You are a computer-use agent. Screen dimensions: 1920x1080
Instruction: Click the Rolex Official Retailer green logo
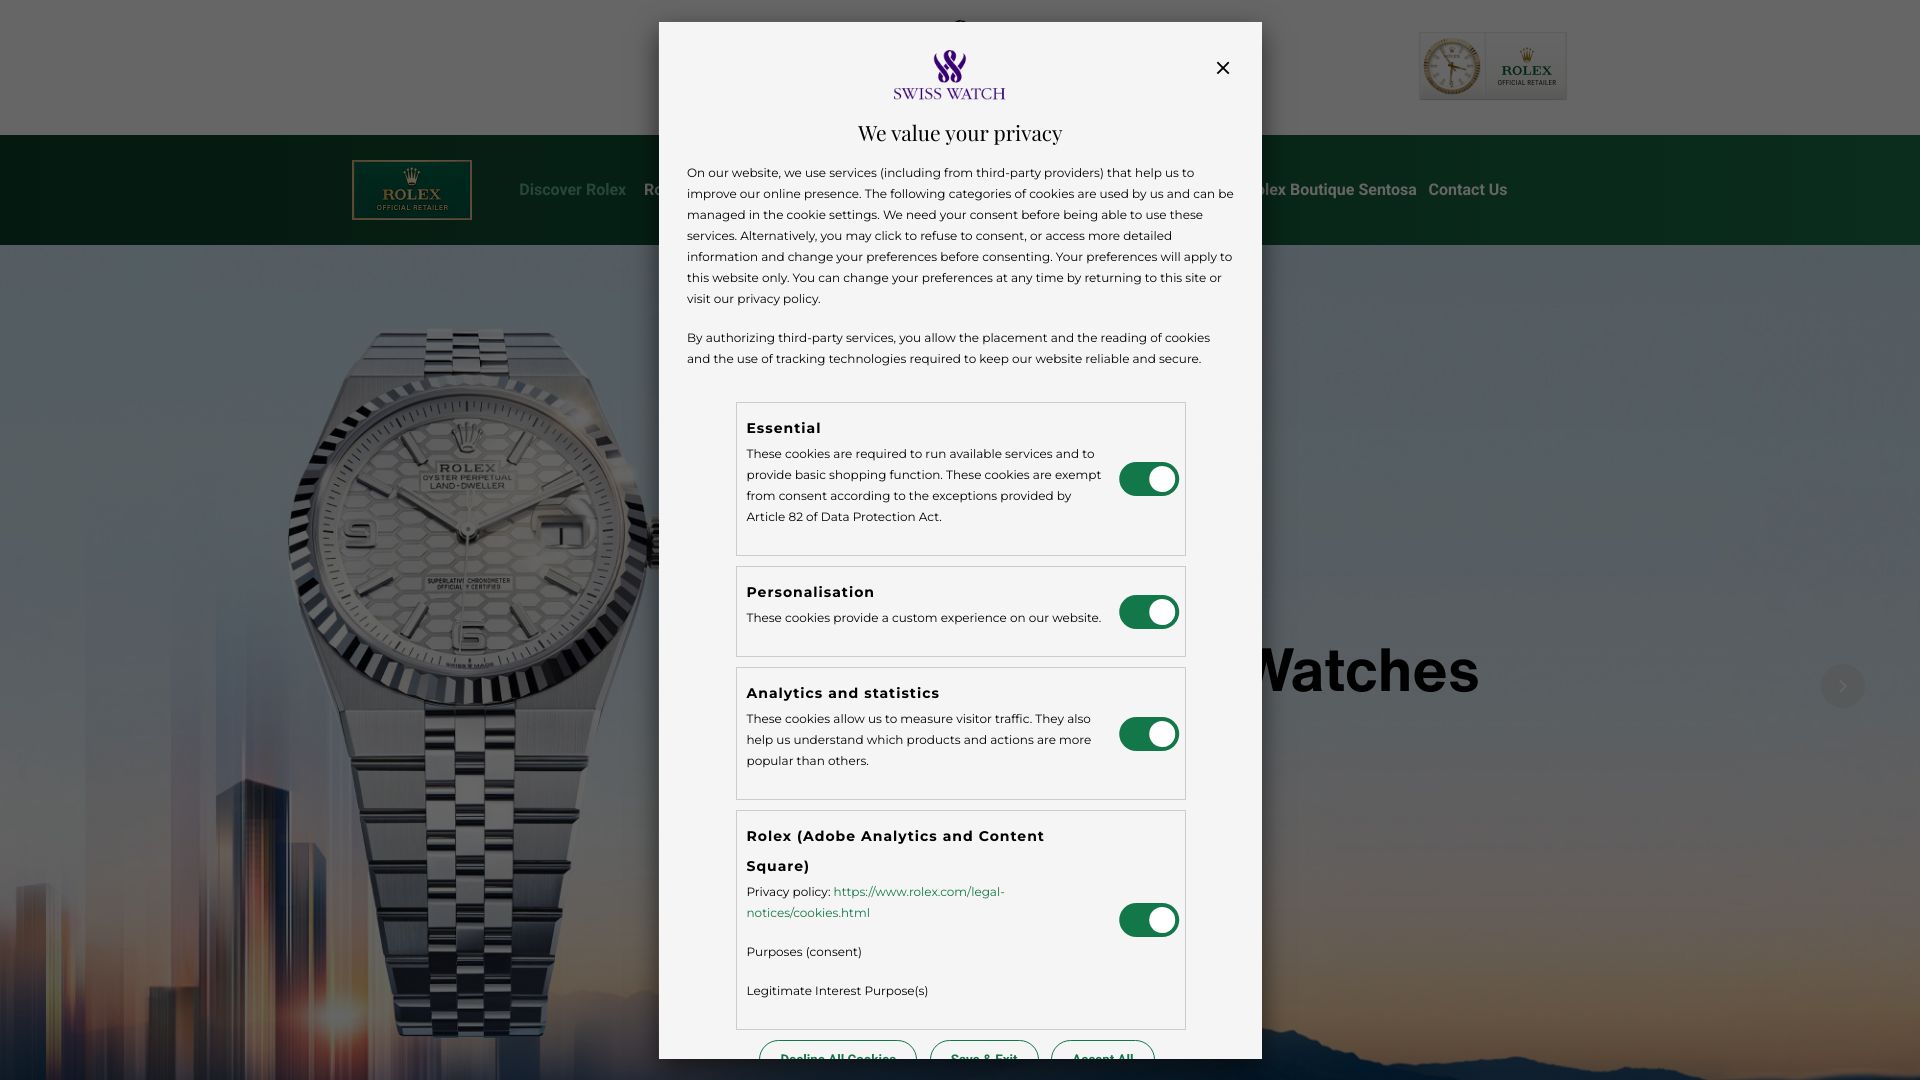pyautogui.click(x=411, y=190)
